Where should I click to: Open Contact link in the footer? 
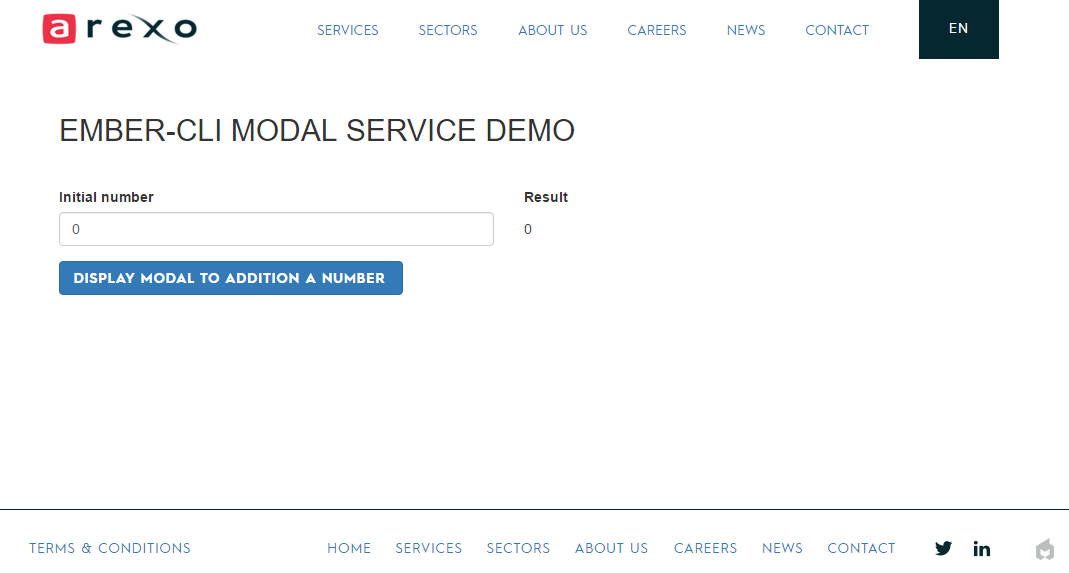point(861,548)
